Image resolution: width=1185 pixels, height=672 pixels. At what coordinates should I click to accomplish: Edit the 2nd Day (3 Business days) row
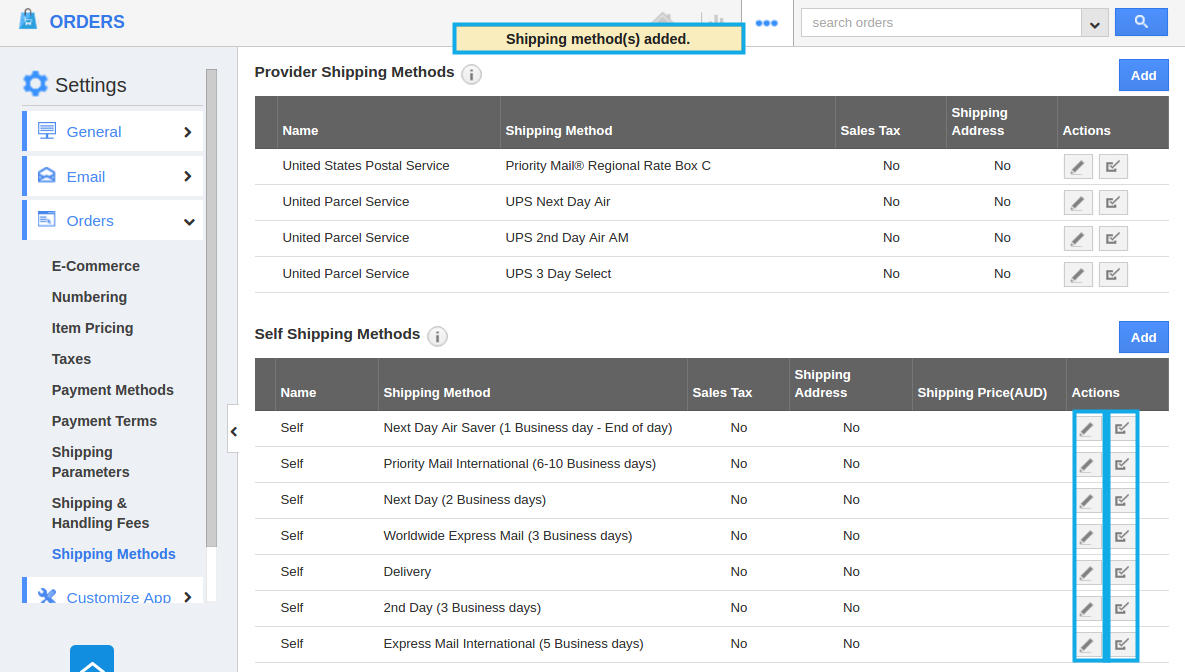click(1087, 609)
